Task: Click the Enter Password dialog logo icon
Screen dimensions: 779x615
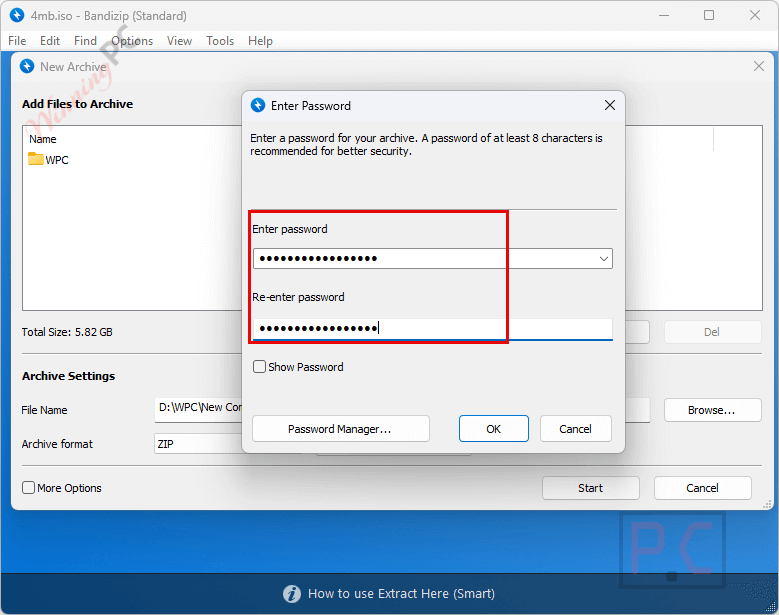Action: pyautogui.click(x=258, y=105)
